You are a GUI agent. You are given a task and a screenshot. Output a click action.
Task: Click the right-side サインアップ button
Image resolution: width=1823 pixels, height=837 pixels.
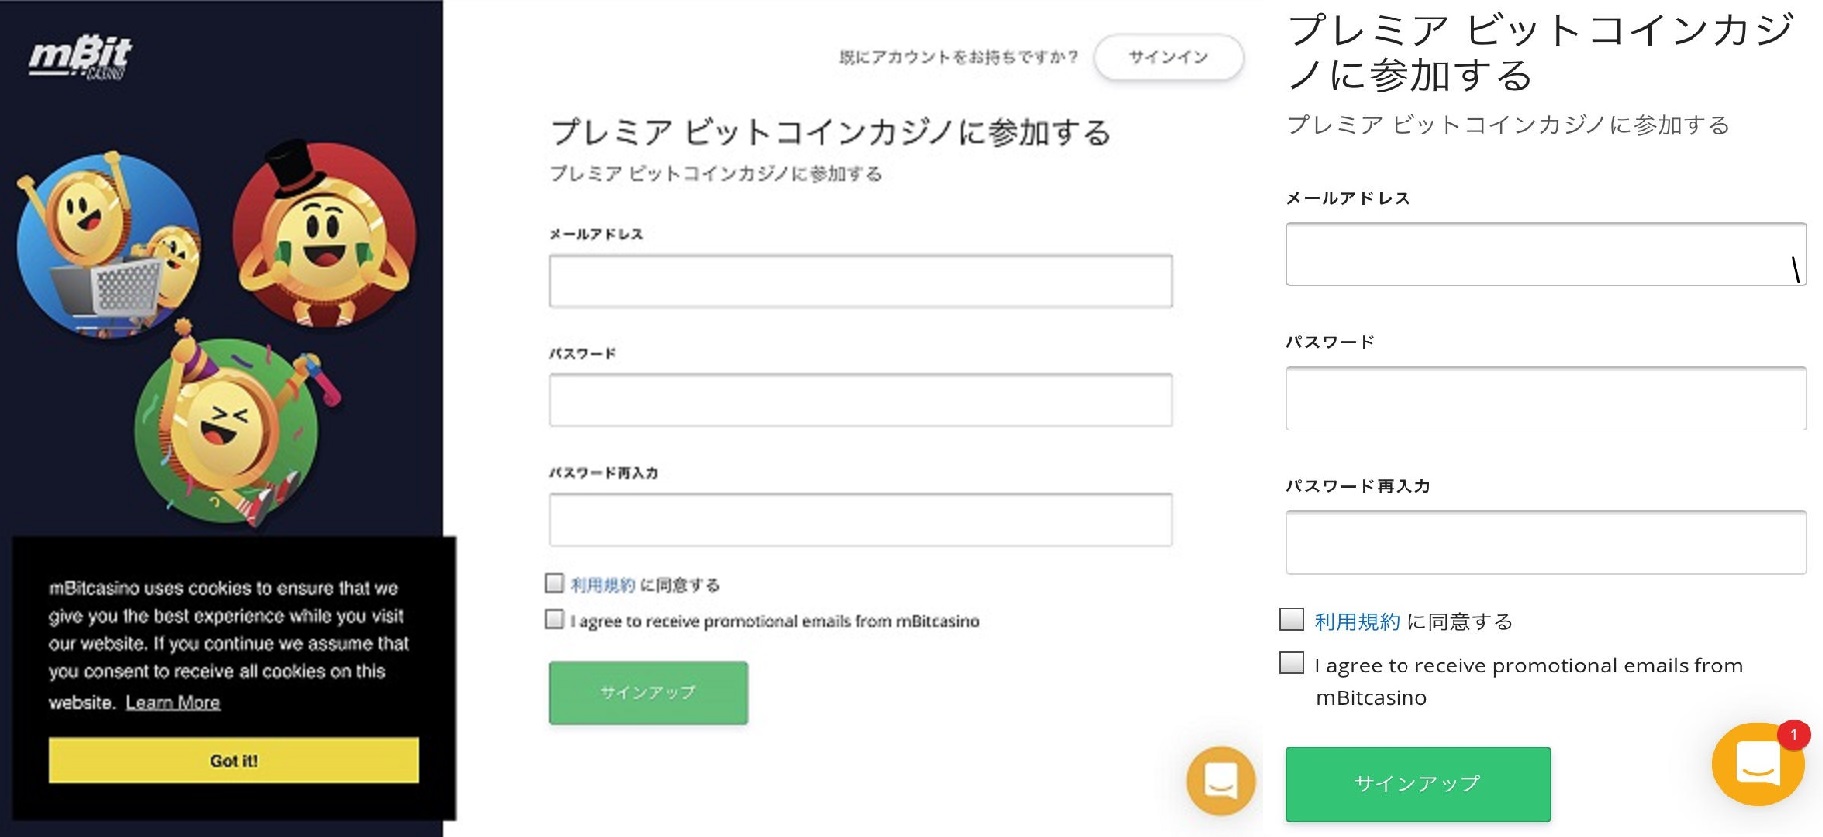(x=1416, y=784)
